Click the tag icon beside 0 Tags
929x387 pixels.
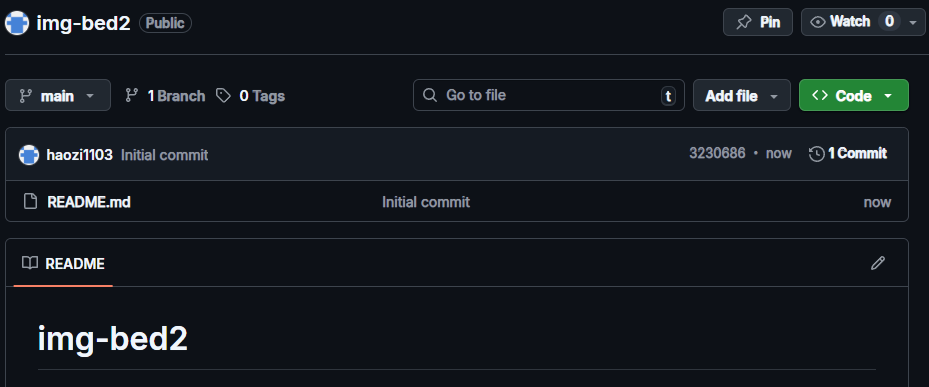coord(223,95)
